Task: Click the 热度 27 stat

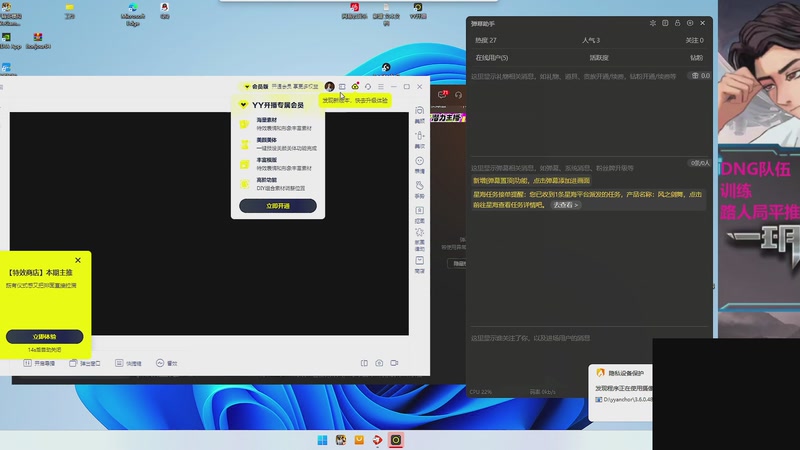Action: pyautogui.click(x=486, y=40)
